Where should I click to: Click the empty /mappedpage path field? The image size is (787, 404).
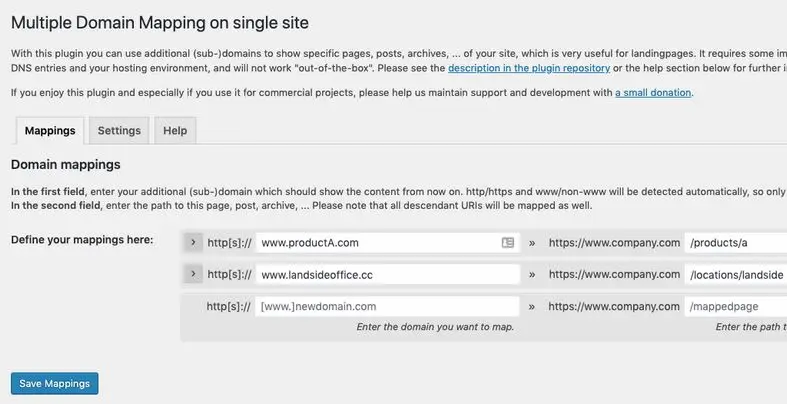click(736, 306)
